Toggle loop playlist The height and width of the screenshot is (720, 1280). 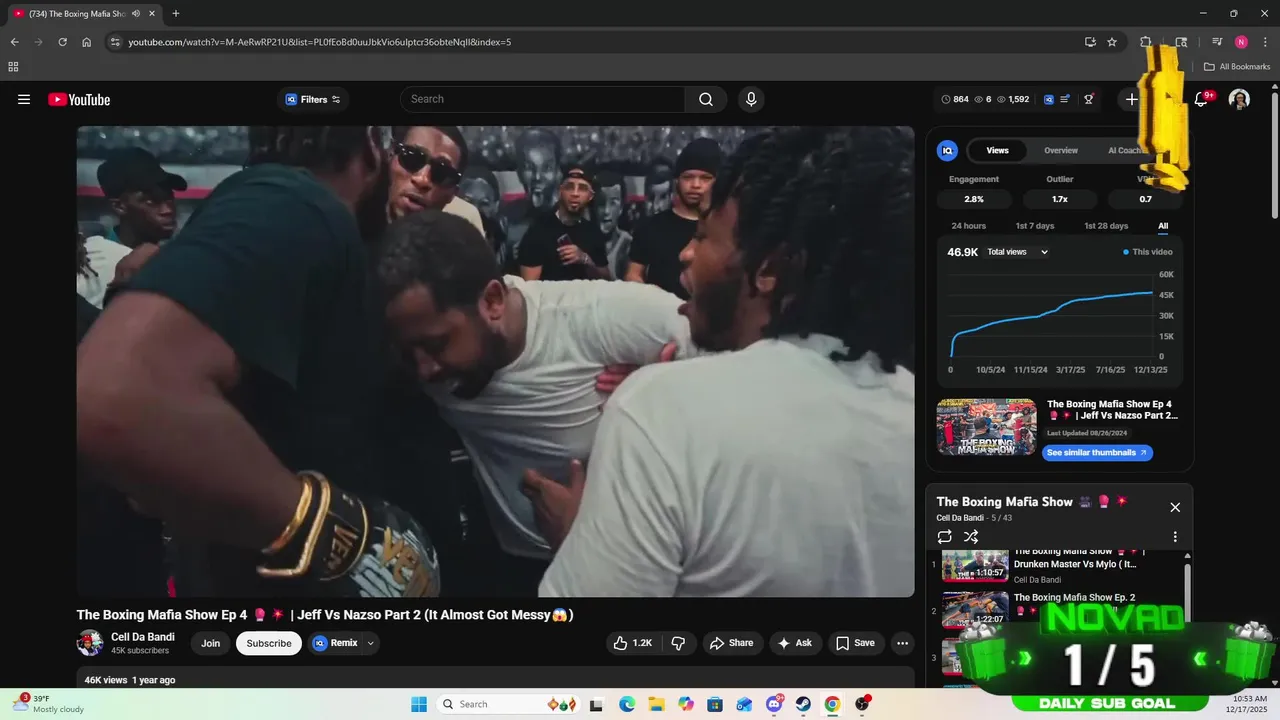pos(945,537)
